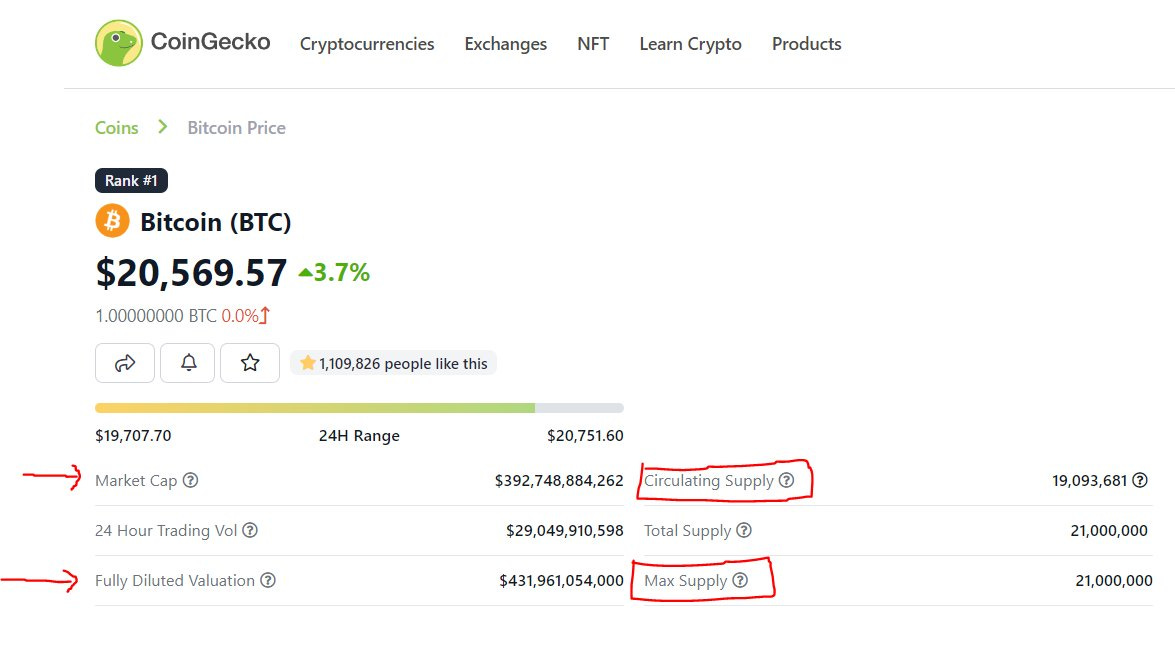Click the $20,569.57 price
Viewport: 1175px width, 656px height.
pyautogui.click(x=191, y=272)
